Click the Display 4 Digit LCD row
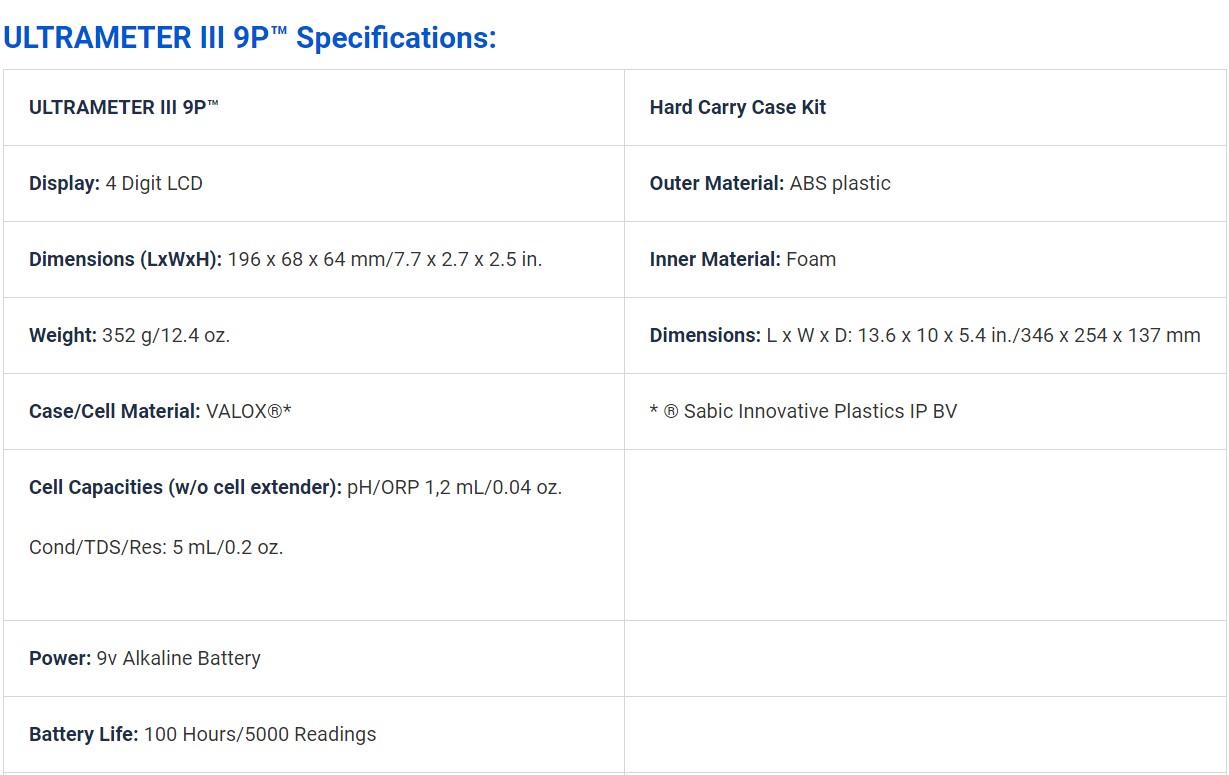The height and width of the screenshot is (775, 1229). pyautogui.click(x=314, y=184)
